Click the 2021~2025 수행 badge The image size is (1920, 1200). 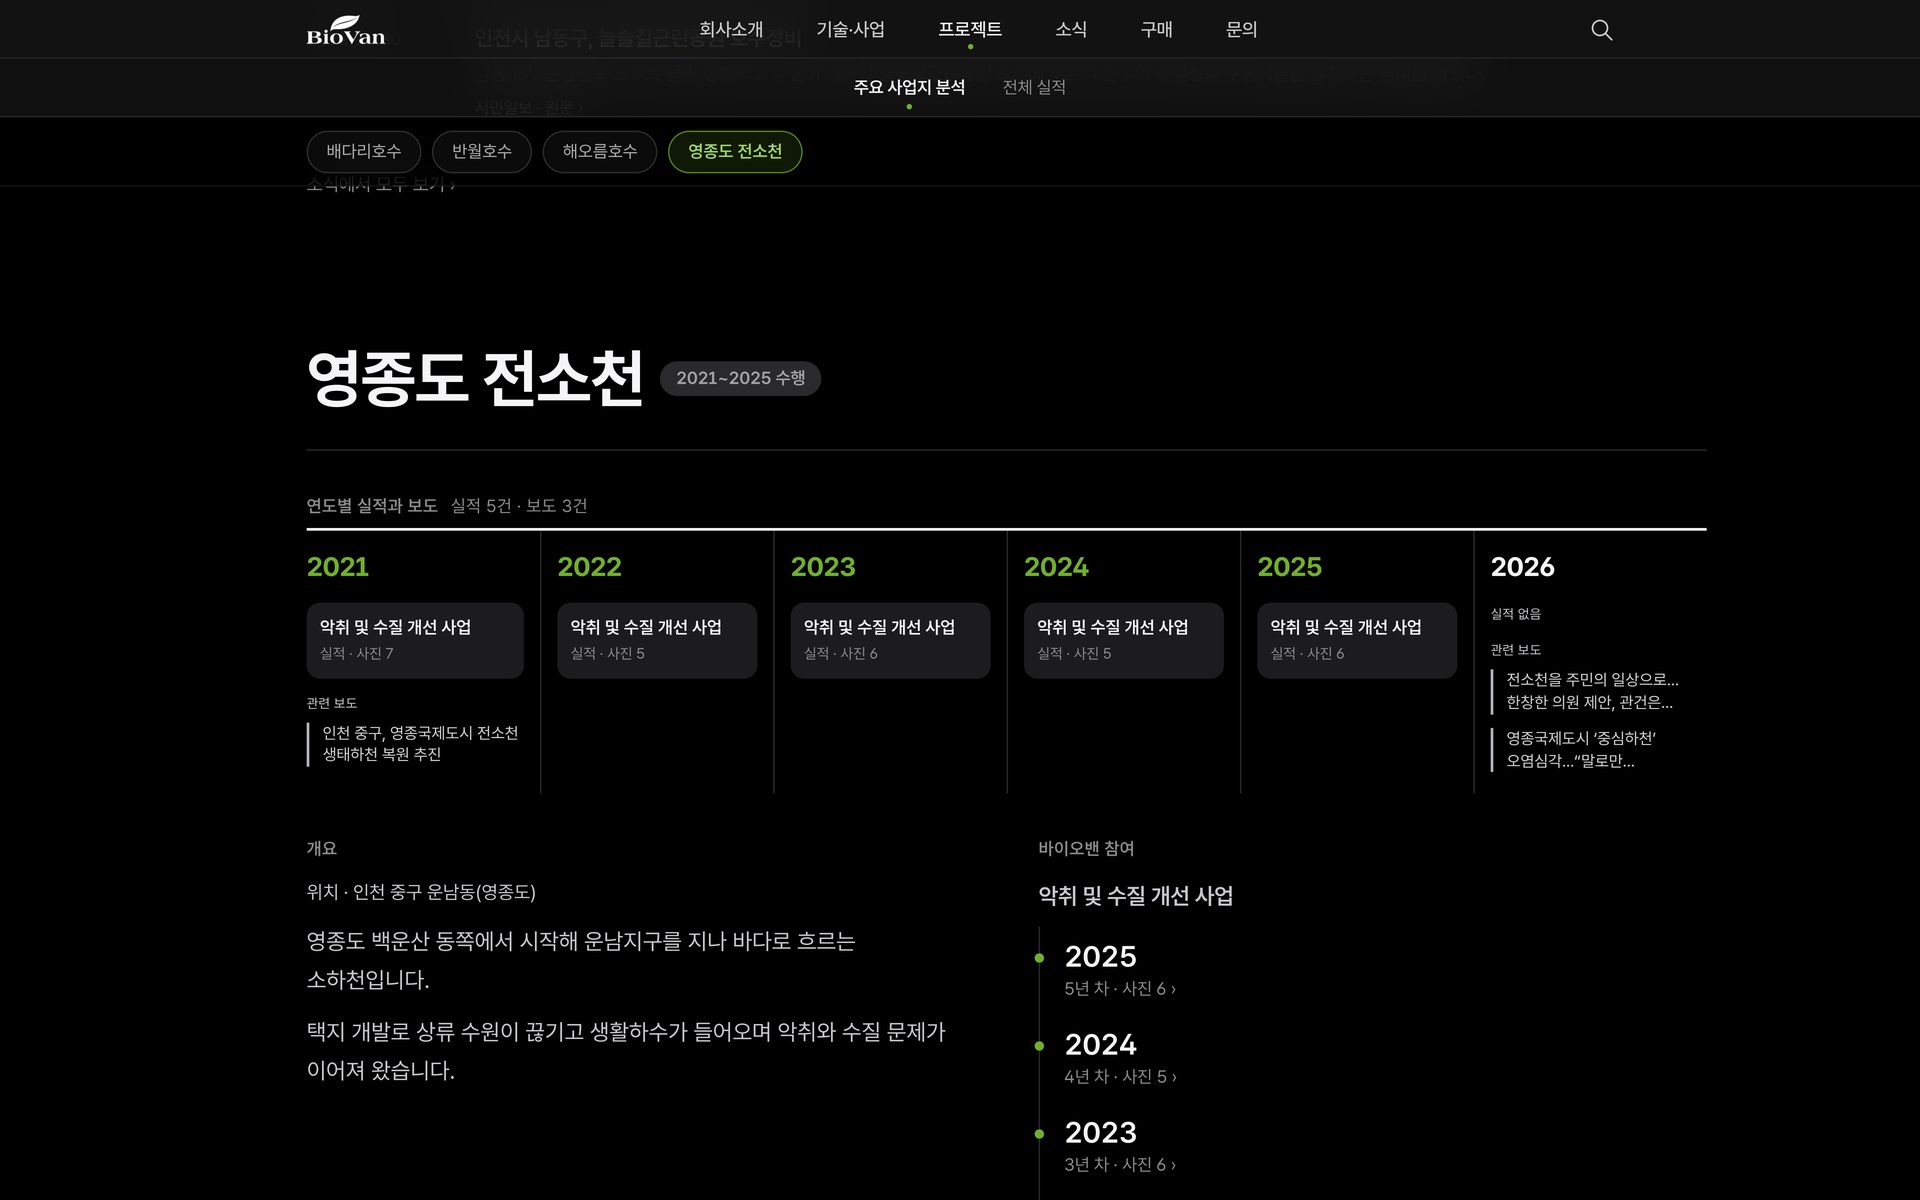(740, 378)
